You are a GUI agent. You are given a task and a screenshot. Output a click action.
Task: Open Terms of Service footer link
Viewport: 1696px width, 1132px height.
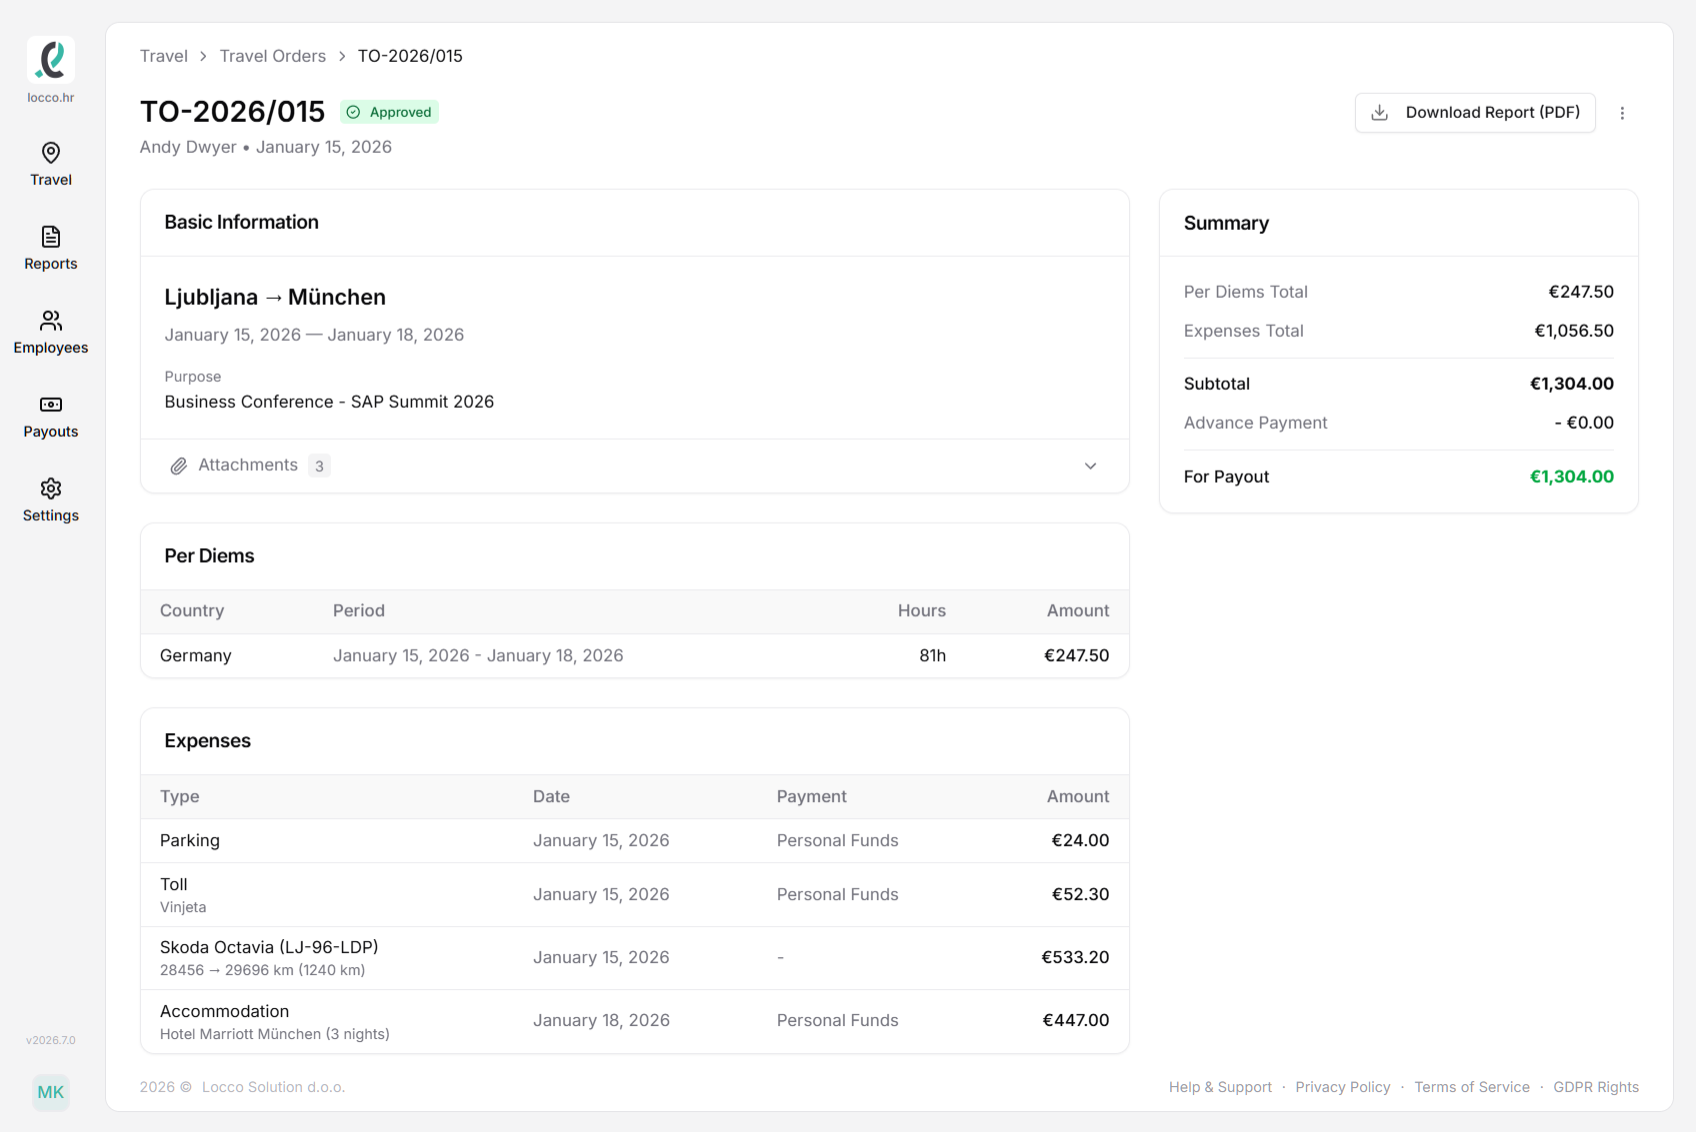[x=1472, y=1087]
